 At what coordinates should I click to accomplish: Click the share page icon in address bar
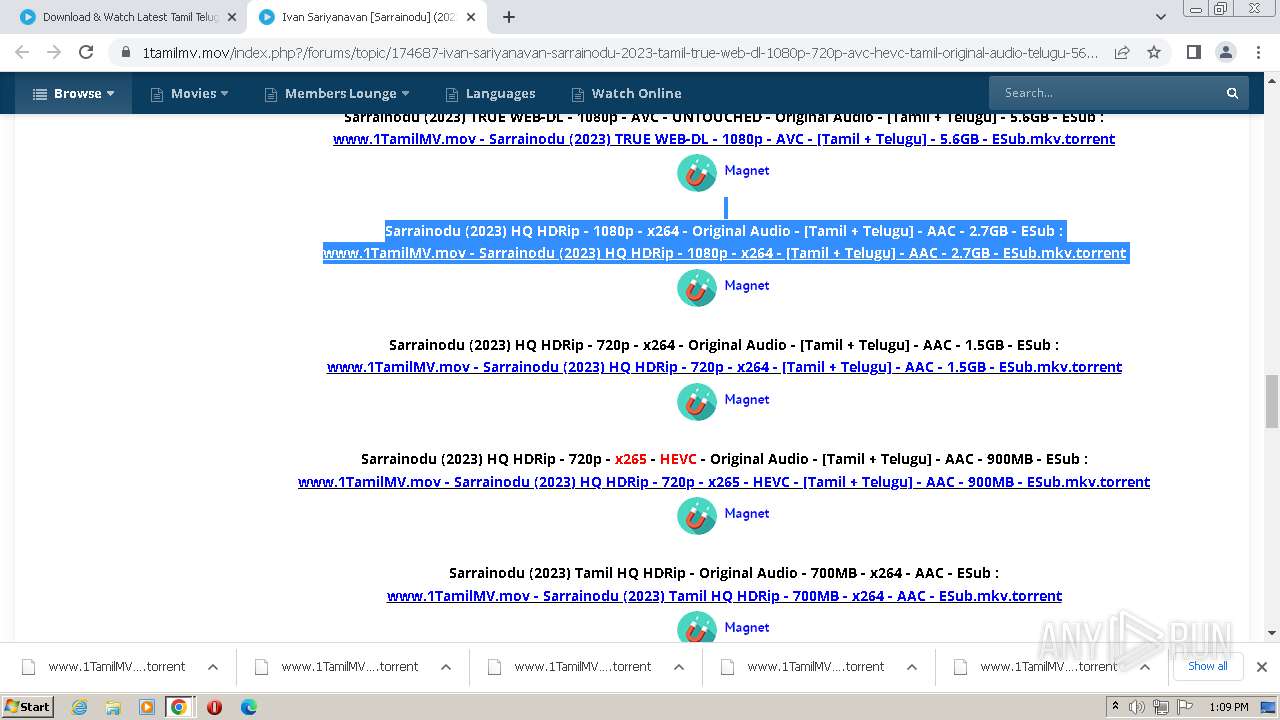pos(1122,52)
